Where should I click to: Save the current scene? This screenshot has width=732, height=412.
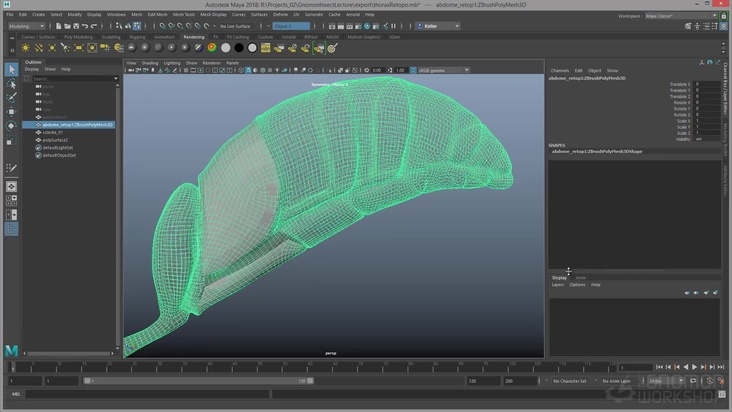(76, 26)
